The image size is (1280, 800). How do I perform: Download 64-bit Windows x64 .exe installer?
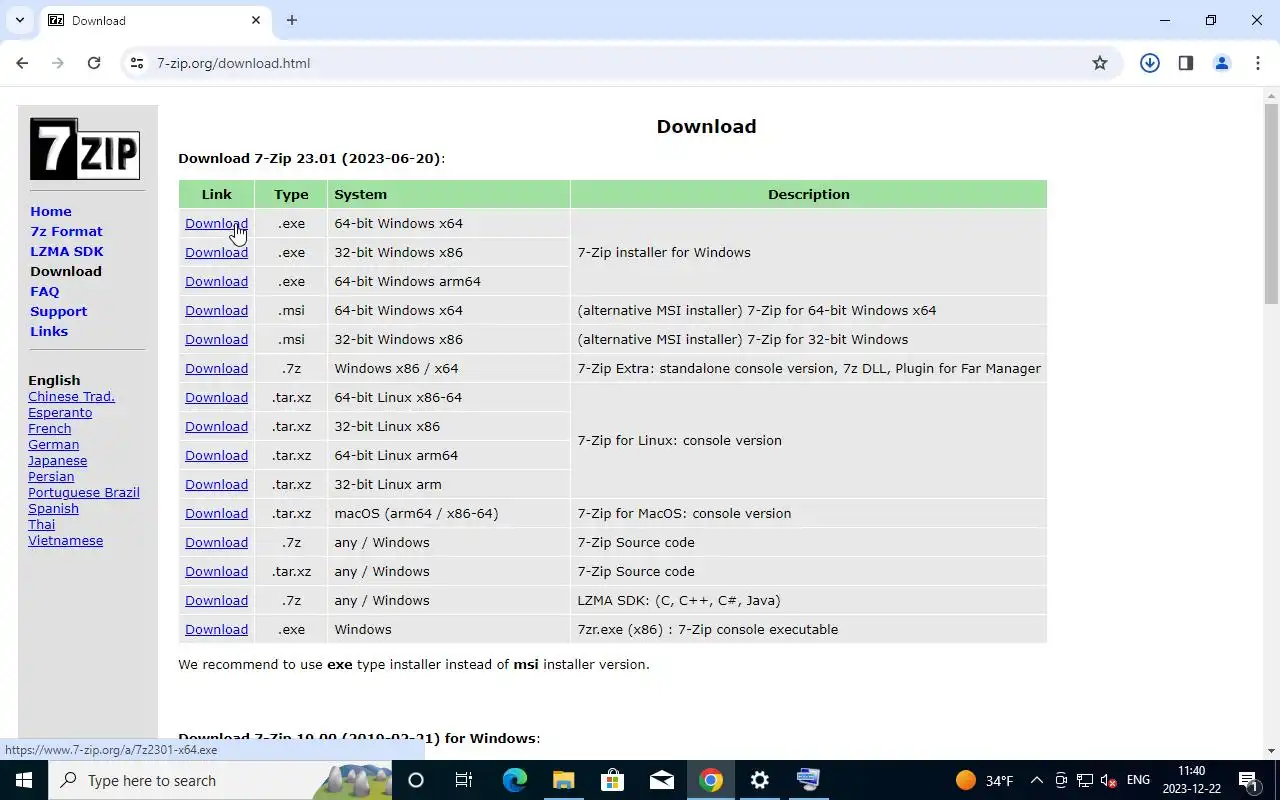click(x=216, y=223)
